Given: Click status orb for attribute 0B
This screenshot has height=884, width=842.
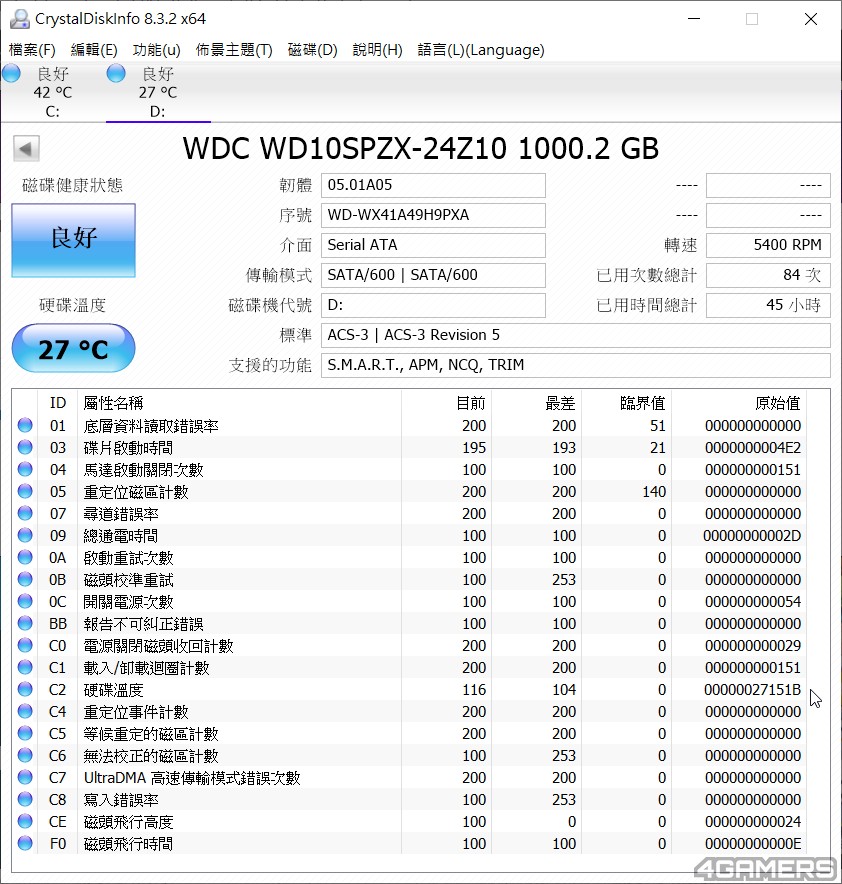Looking at the screenshot, I should click(x=25, y=579).
